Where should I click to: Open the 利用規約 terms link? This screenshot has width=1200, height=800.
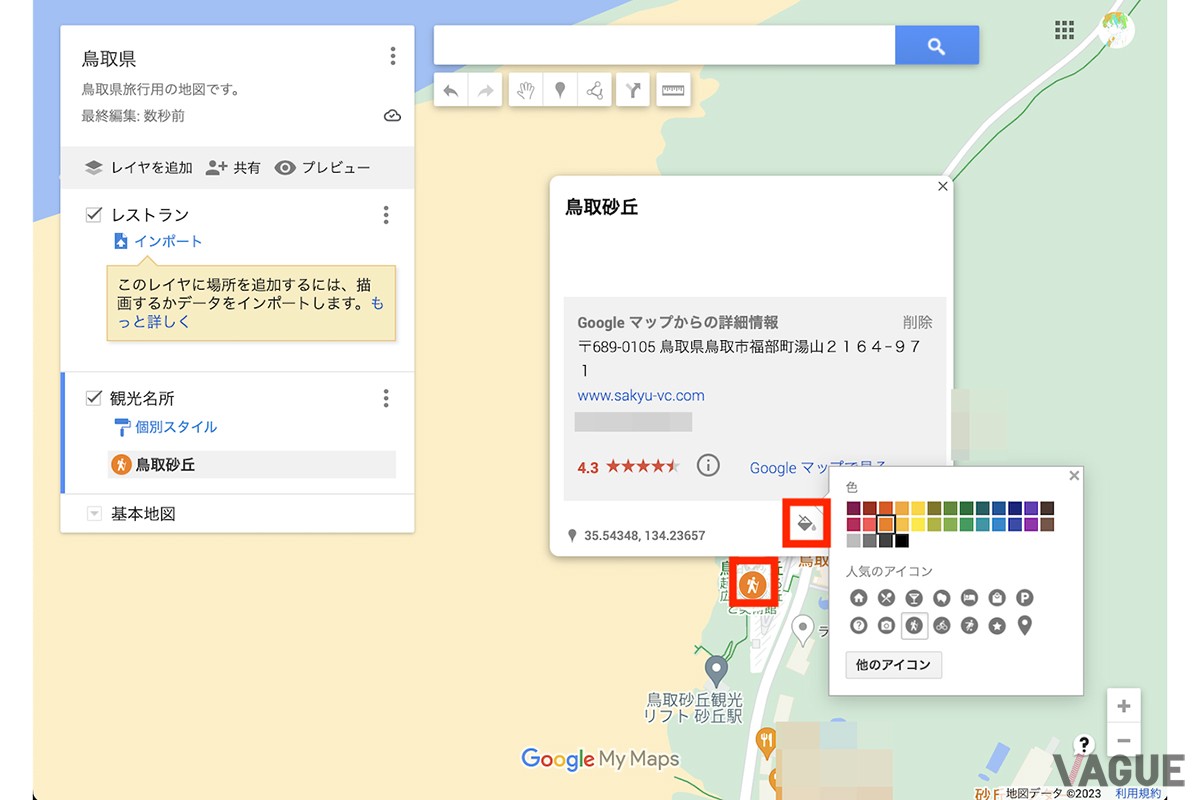pos(1138,793)
